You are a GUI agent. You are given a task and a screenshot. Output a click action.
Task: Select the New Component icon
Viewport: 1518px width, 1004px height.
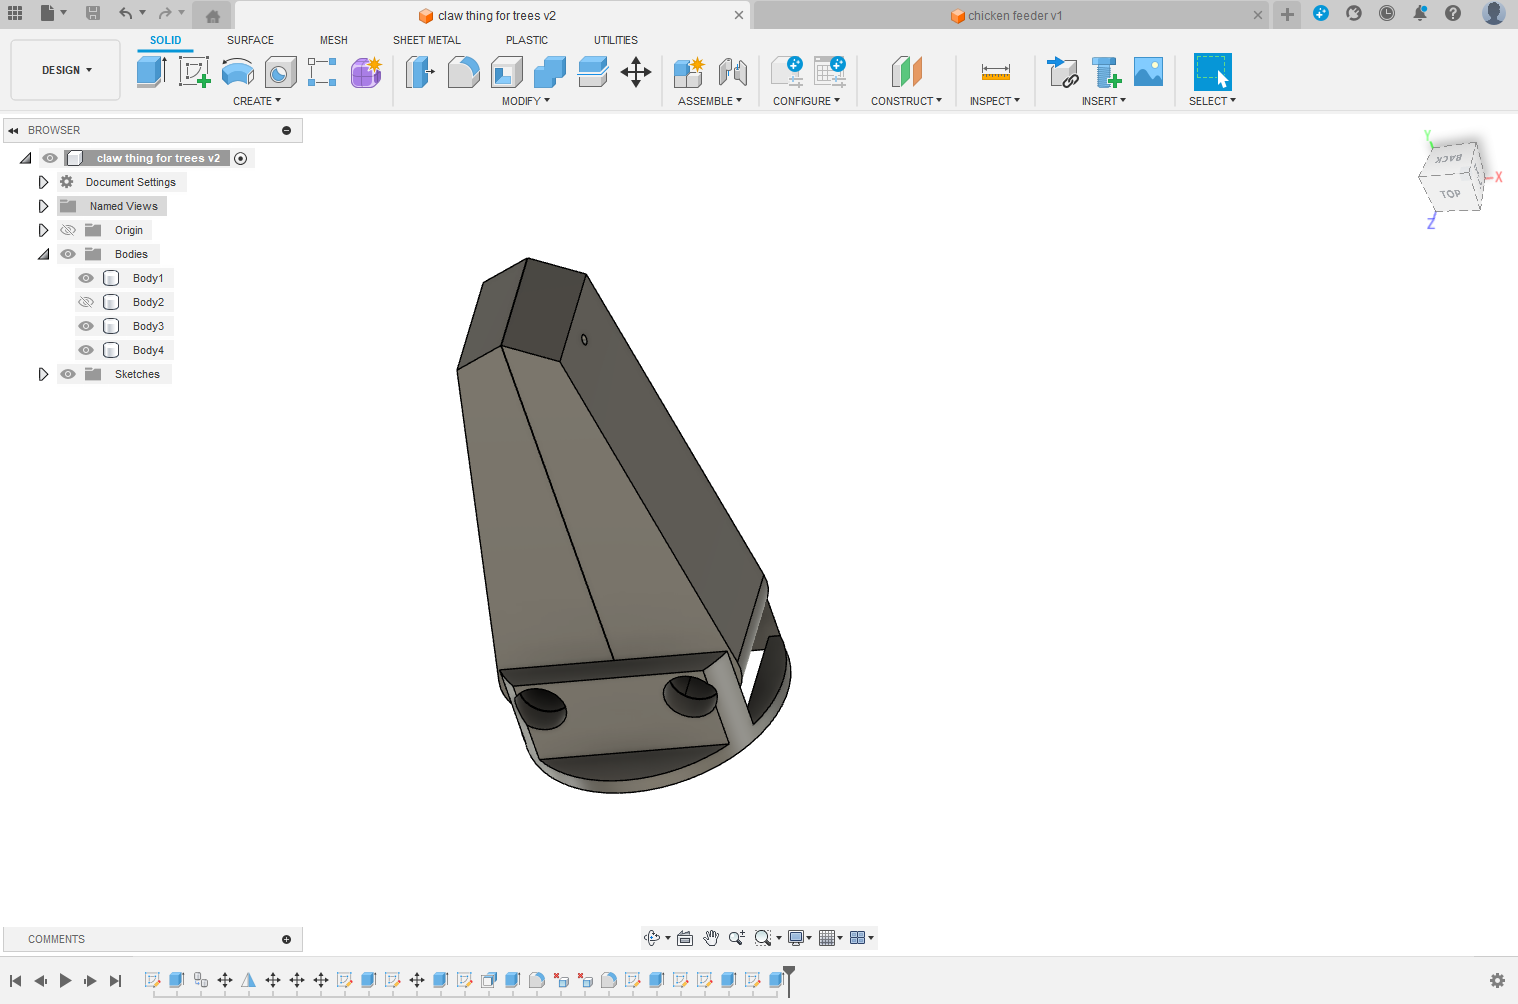[x=689, y=72]
